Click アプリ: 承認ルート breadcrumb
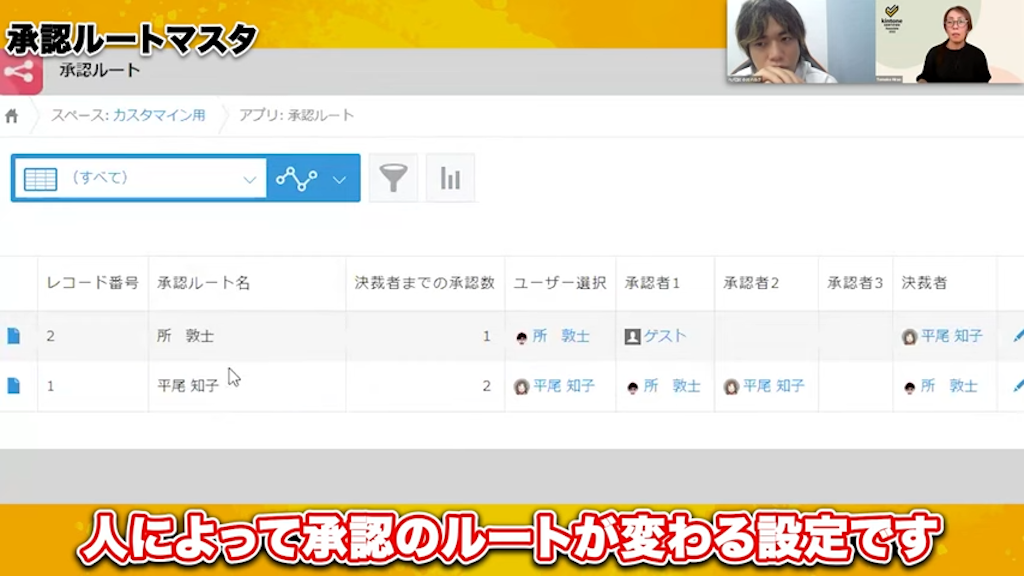The image size is (1024, 576). click(296, 116)
